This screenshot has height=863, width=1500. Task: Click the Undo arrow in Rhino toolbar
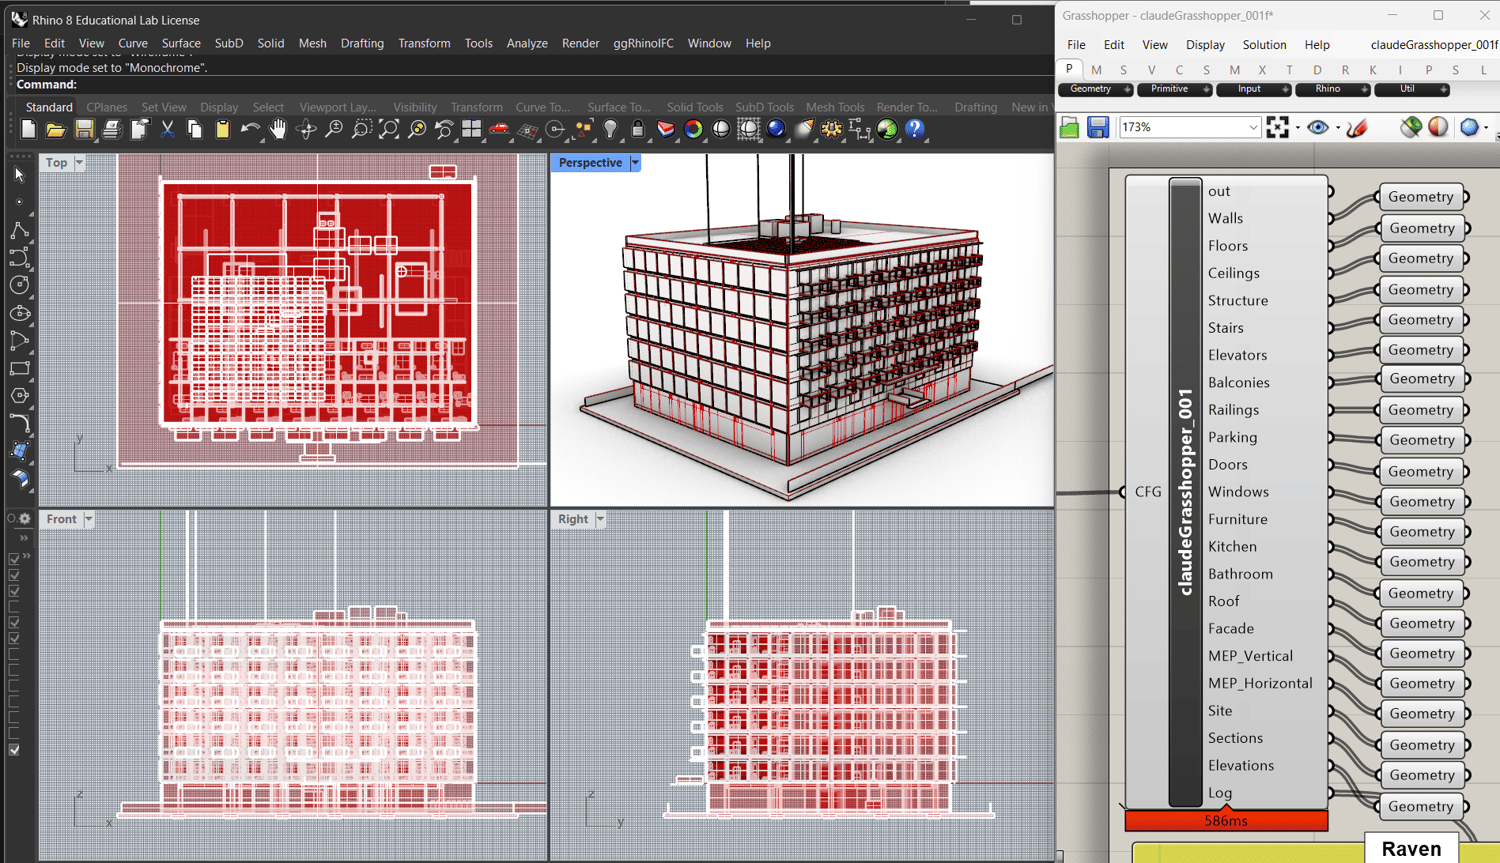click(249, 129)
